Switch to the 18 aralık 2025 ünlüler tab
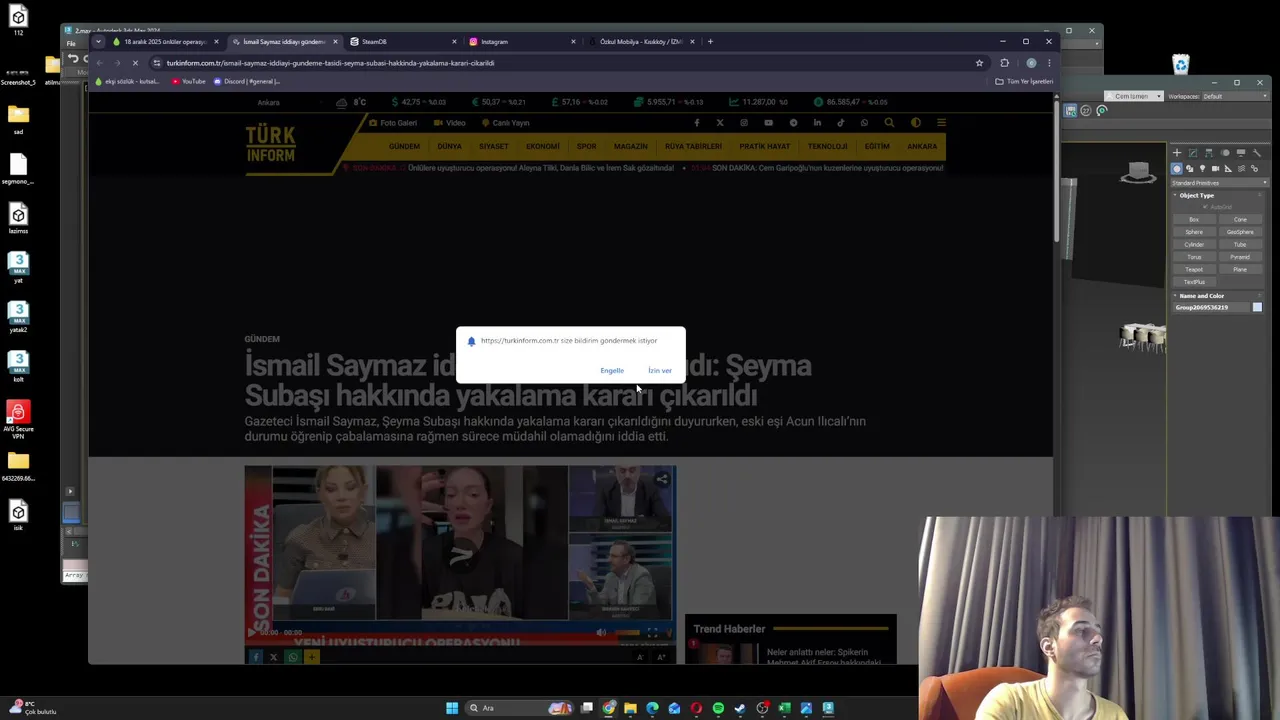Image resolution: width=1280 pixels, height=720 pixels. [x=164, y=42]
